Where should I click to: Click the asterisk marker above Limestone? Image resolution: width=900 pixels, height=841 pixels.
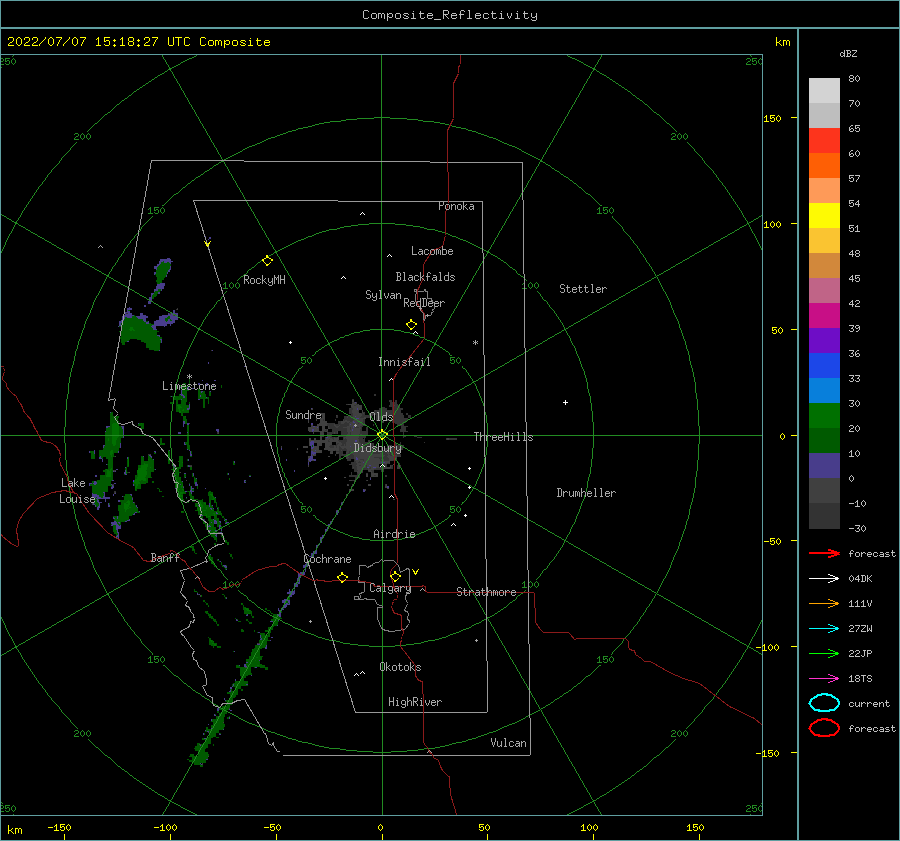[189, 377]
